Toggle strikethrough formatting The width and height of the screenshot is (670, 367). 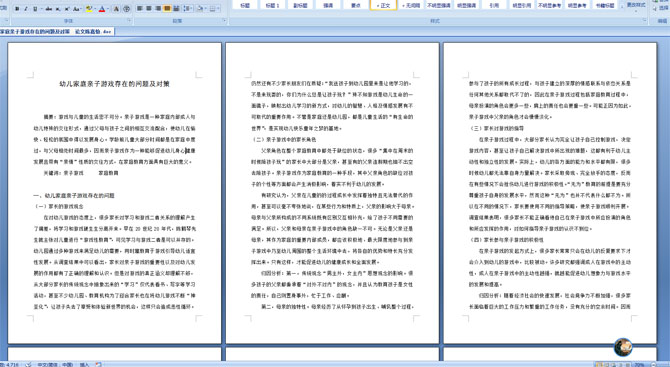tap(49, 9)
